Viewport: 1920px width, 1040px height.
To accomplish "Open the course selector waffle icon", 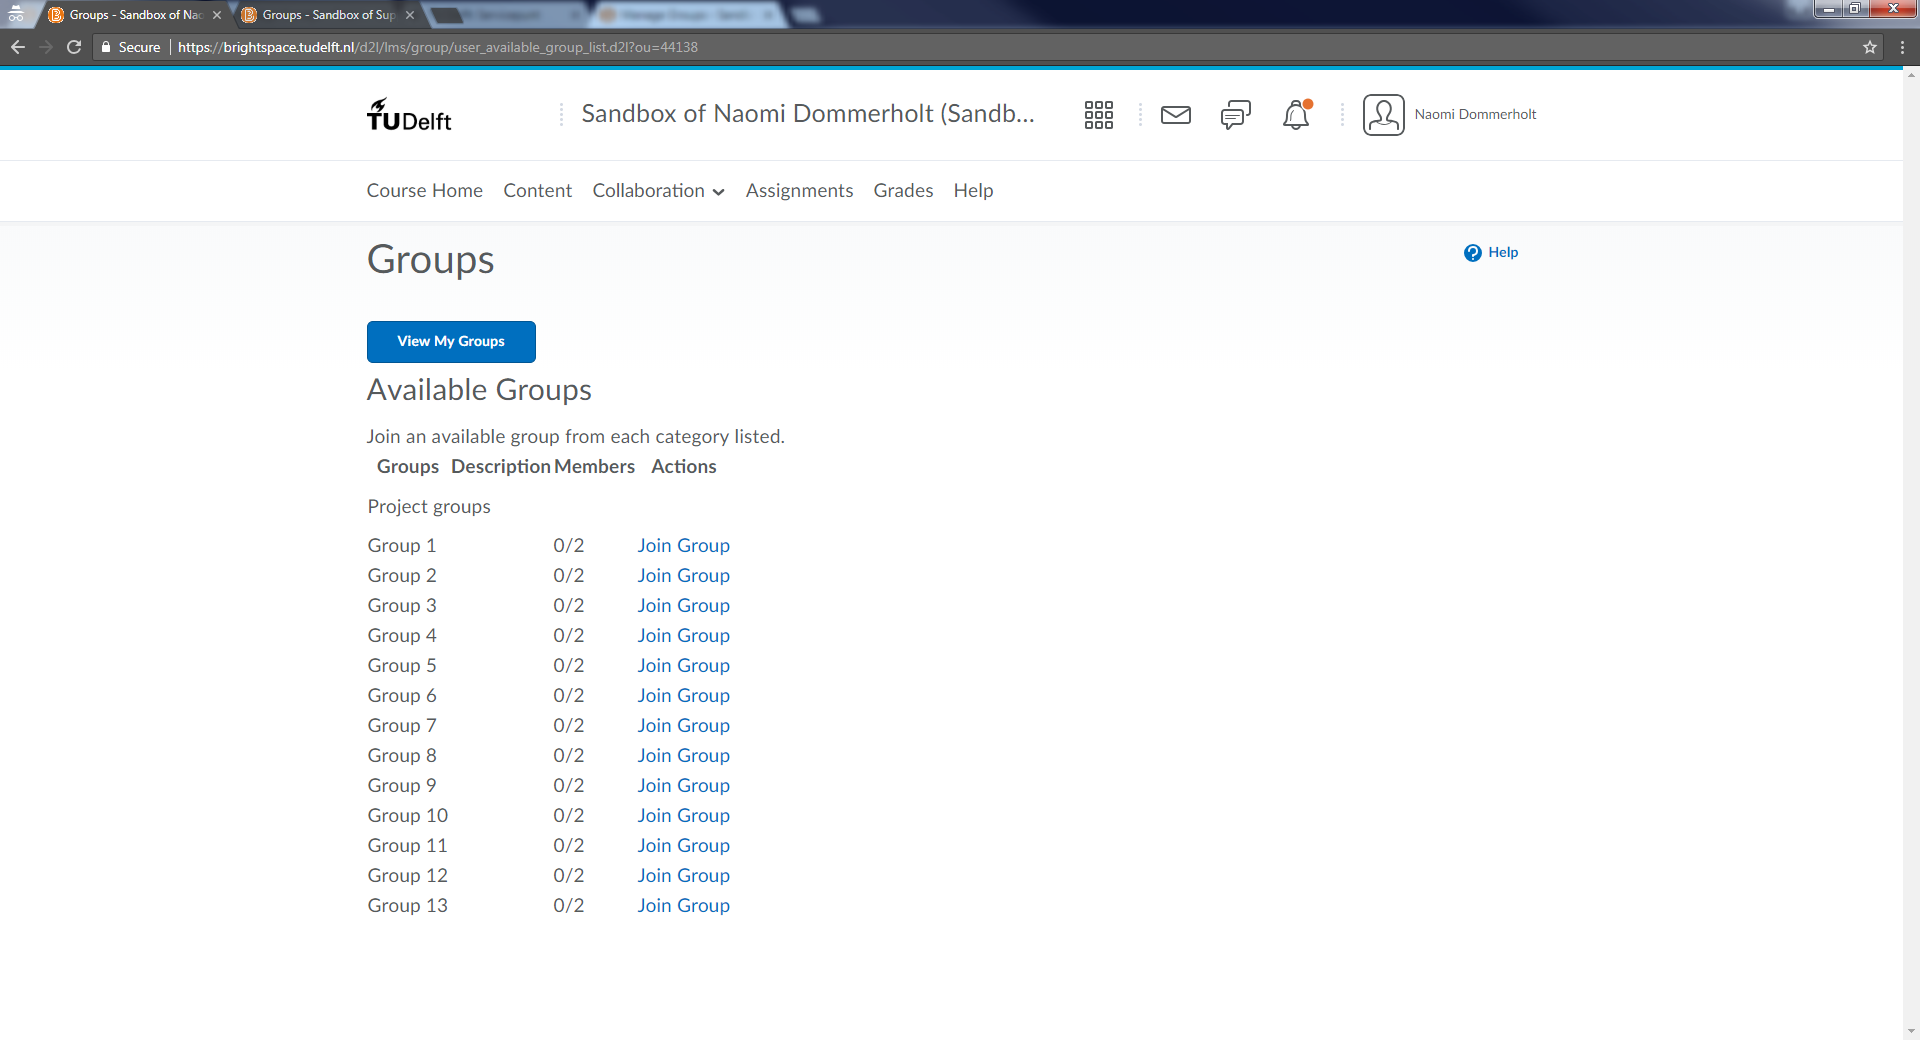I will click(1098, 115).
